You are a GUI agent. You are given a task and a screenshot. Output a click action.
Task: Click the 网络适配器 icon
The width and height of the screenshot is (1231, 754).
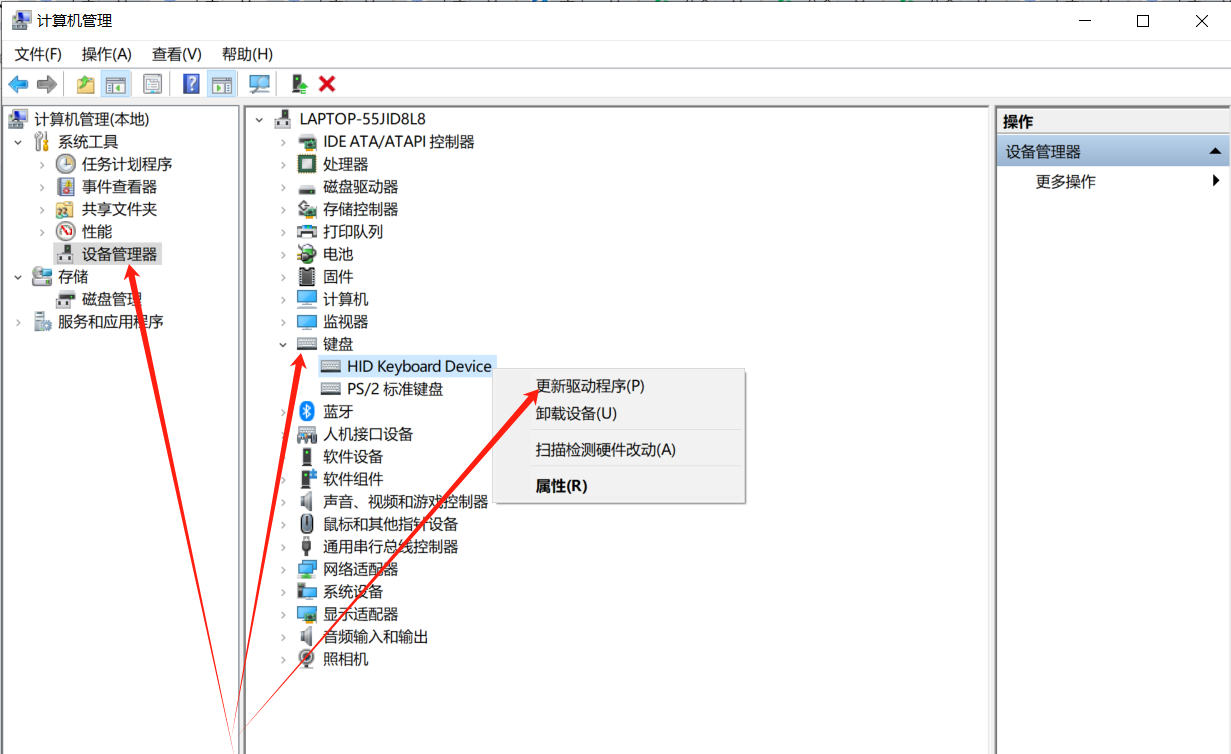(307, 569)
